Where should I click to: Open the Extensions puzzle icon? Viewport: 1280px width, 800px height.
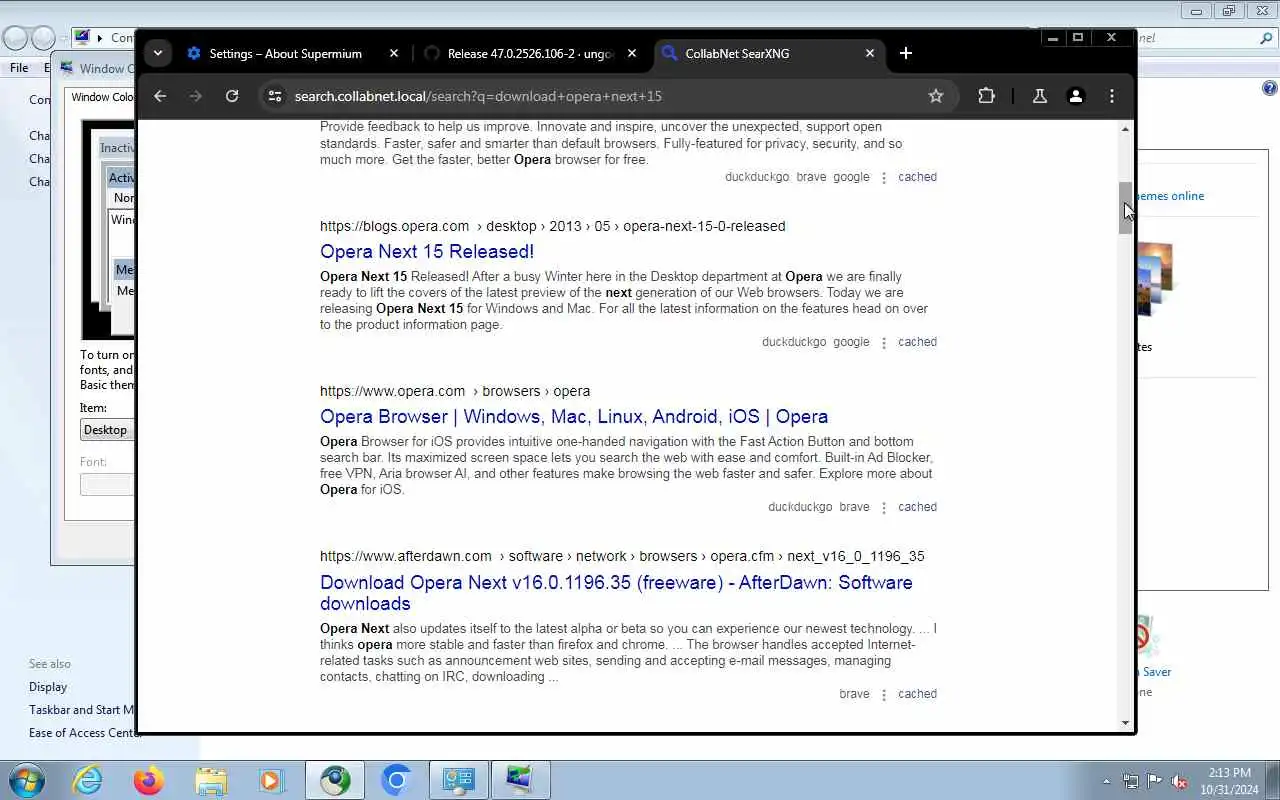coord(987,96)
